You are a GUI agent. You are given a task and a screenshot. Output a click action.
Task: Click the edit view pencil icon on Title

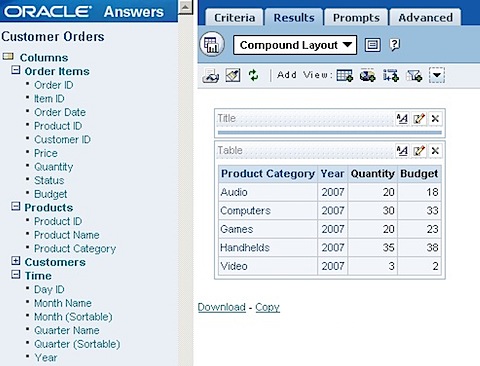pyautogui.click(x=419, y=119)
